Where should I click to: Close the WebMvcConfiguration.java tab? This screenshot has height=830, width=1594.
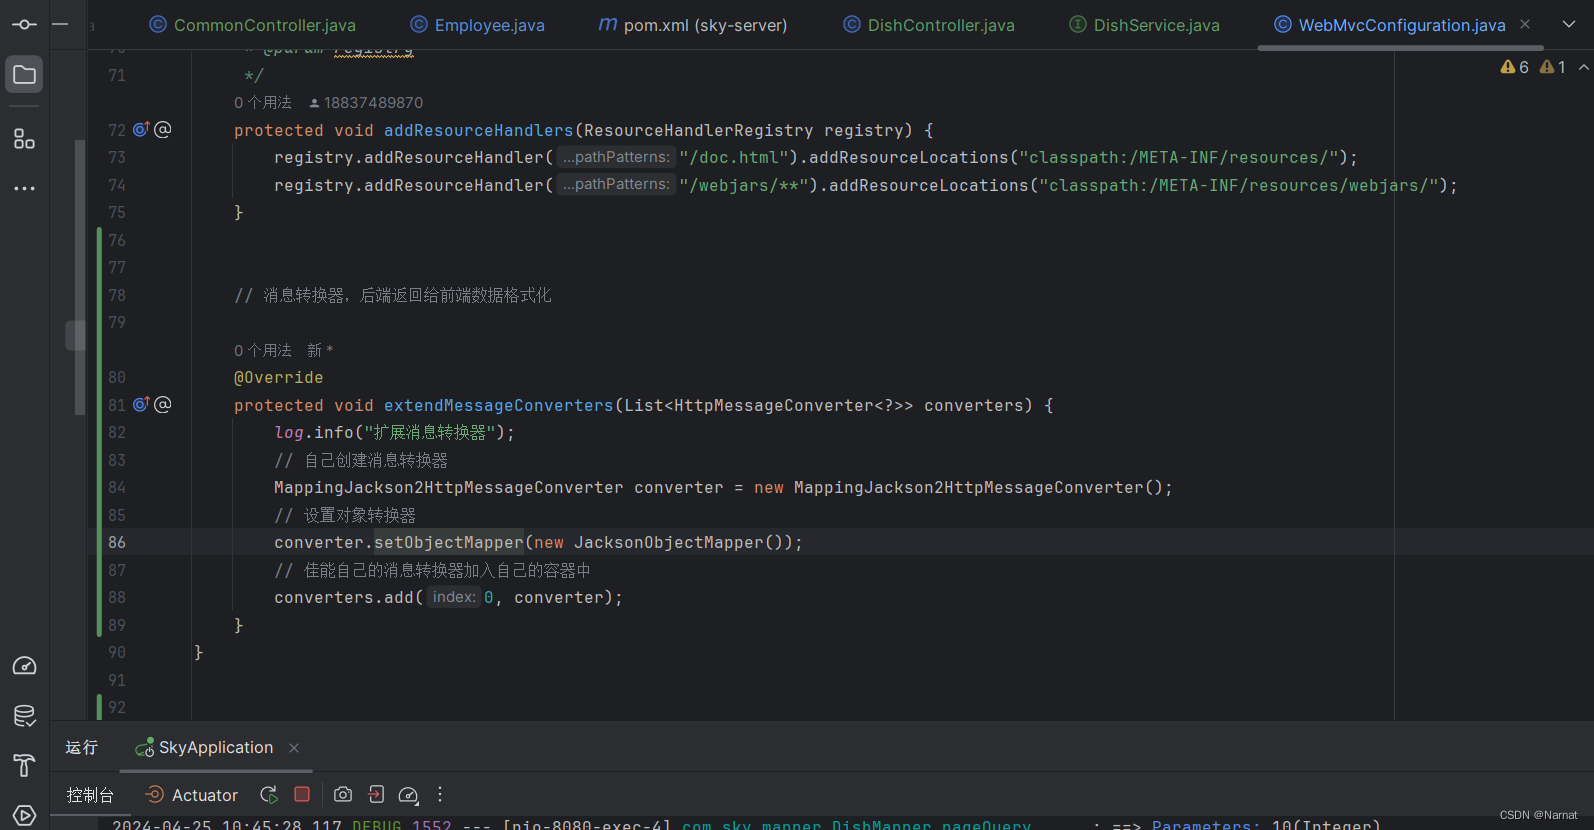[1525, 24]
